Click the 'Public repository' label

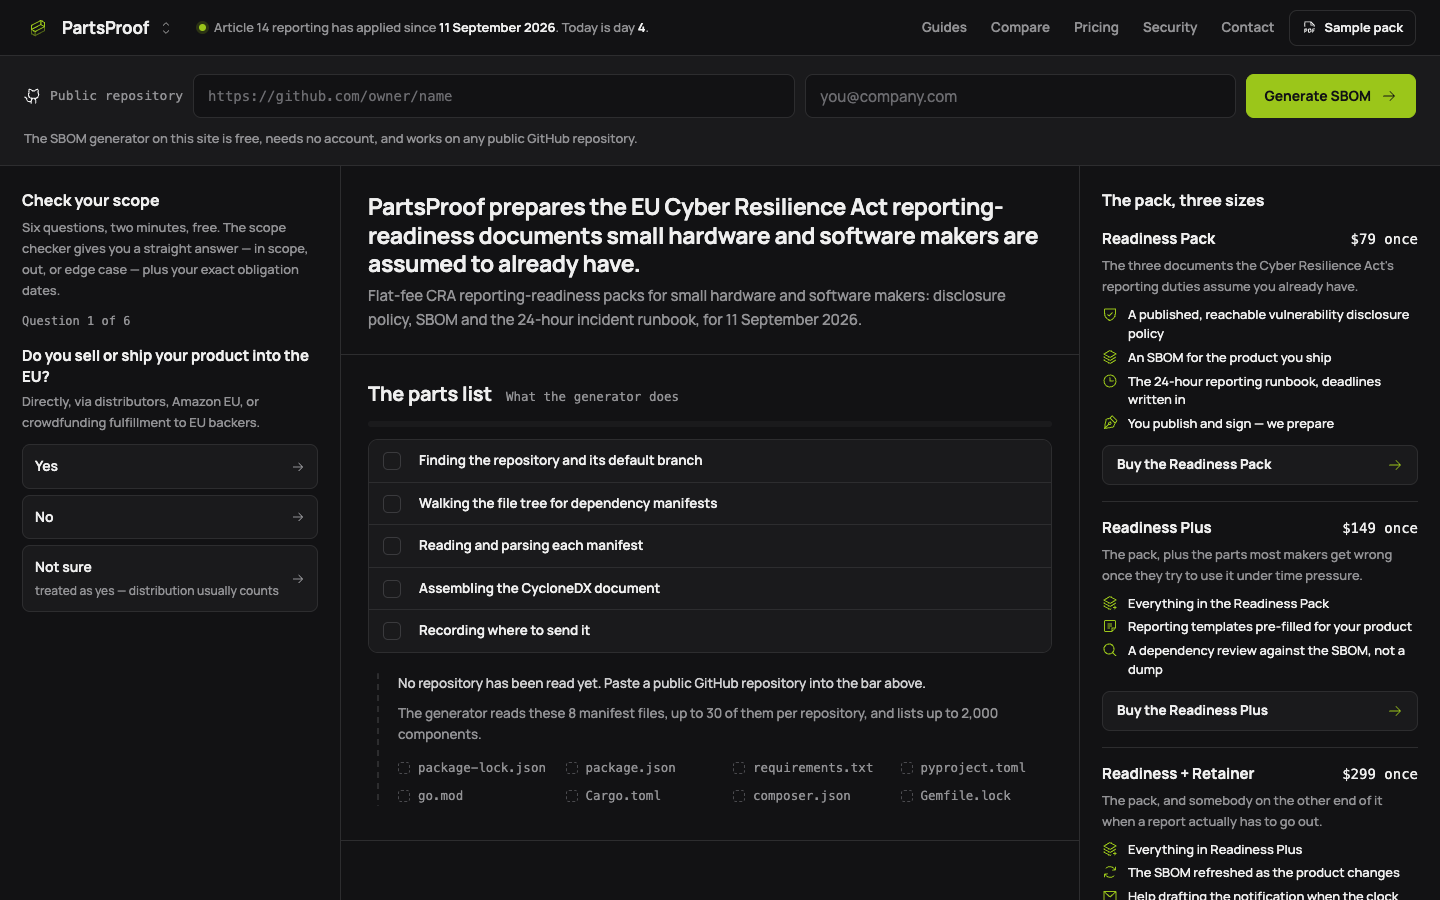click(x=116, y=96)
